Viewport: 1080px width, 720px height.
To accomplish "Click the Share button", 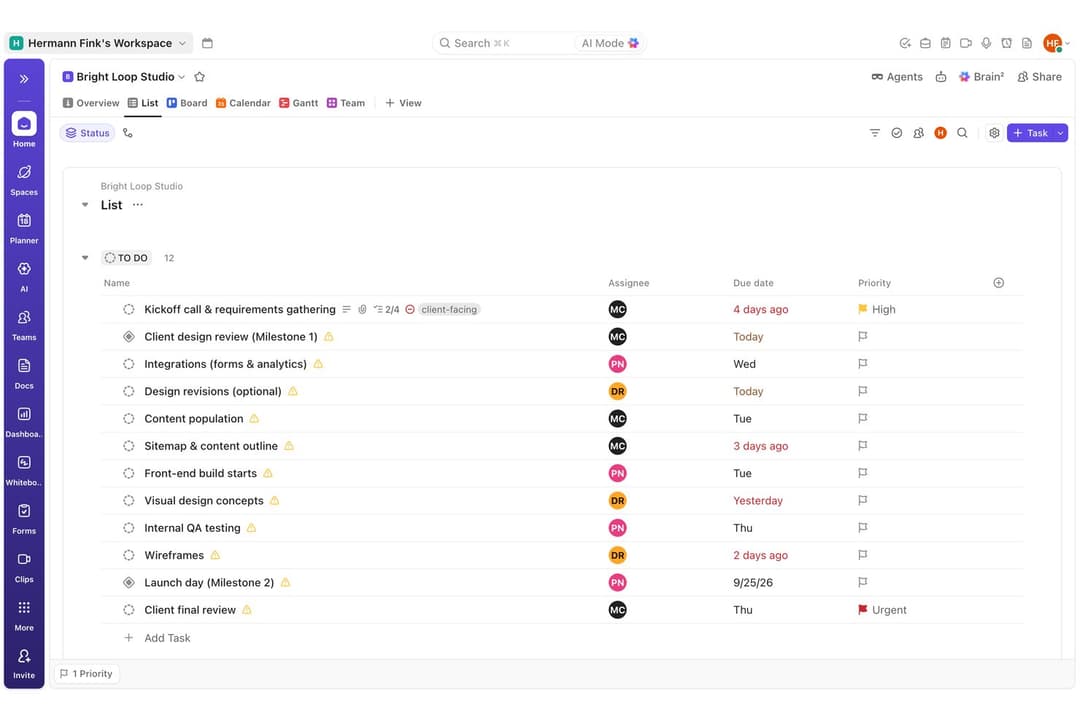I will point(1039,76).
